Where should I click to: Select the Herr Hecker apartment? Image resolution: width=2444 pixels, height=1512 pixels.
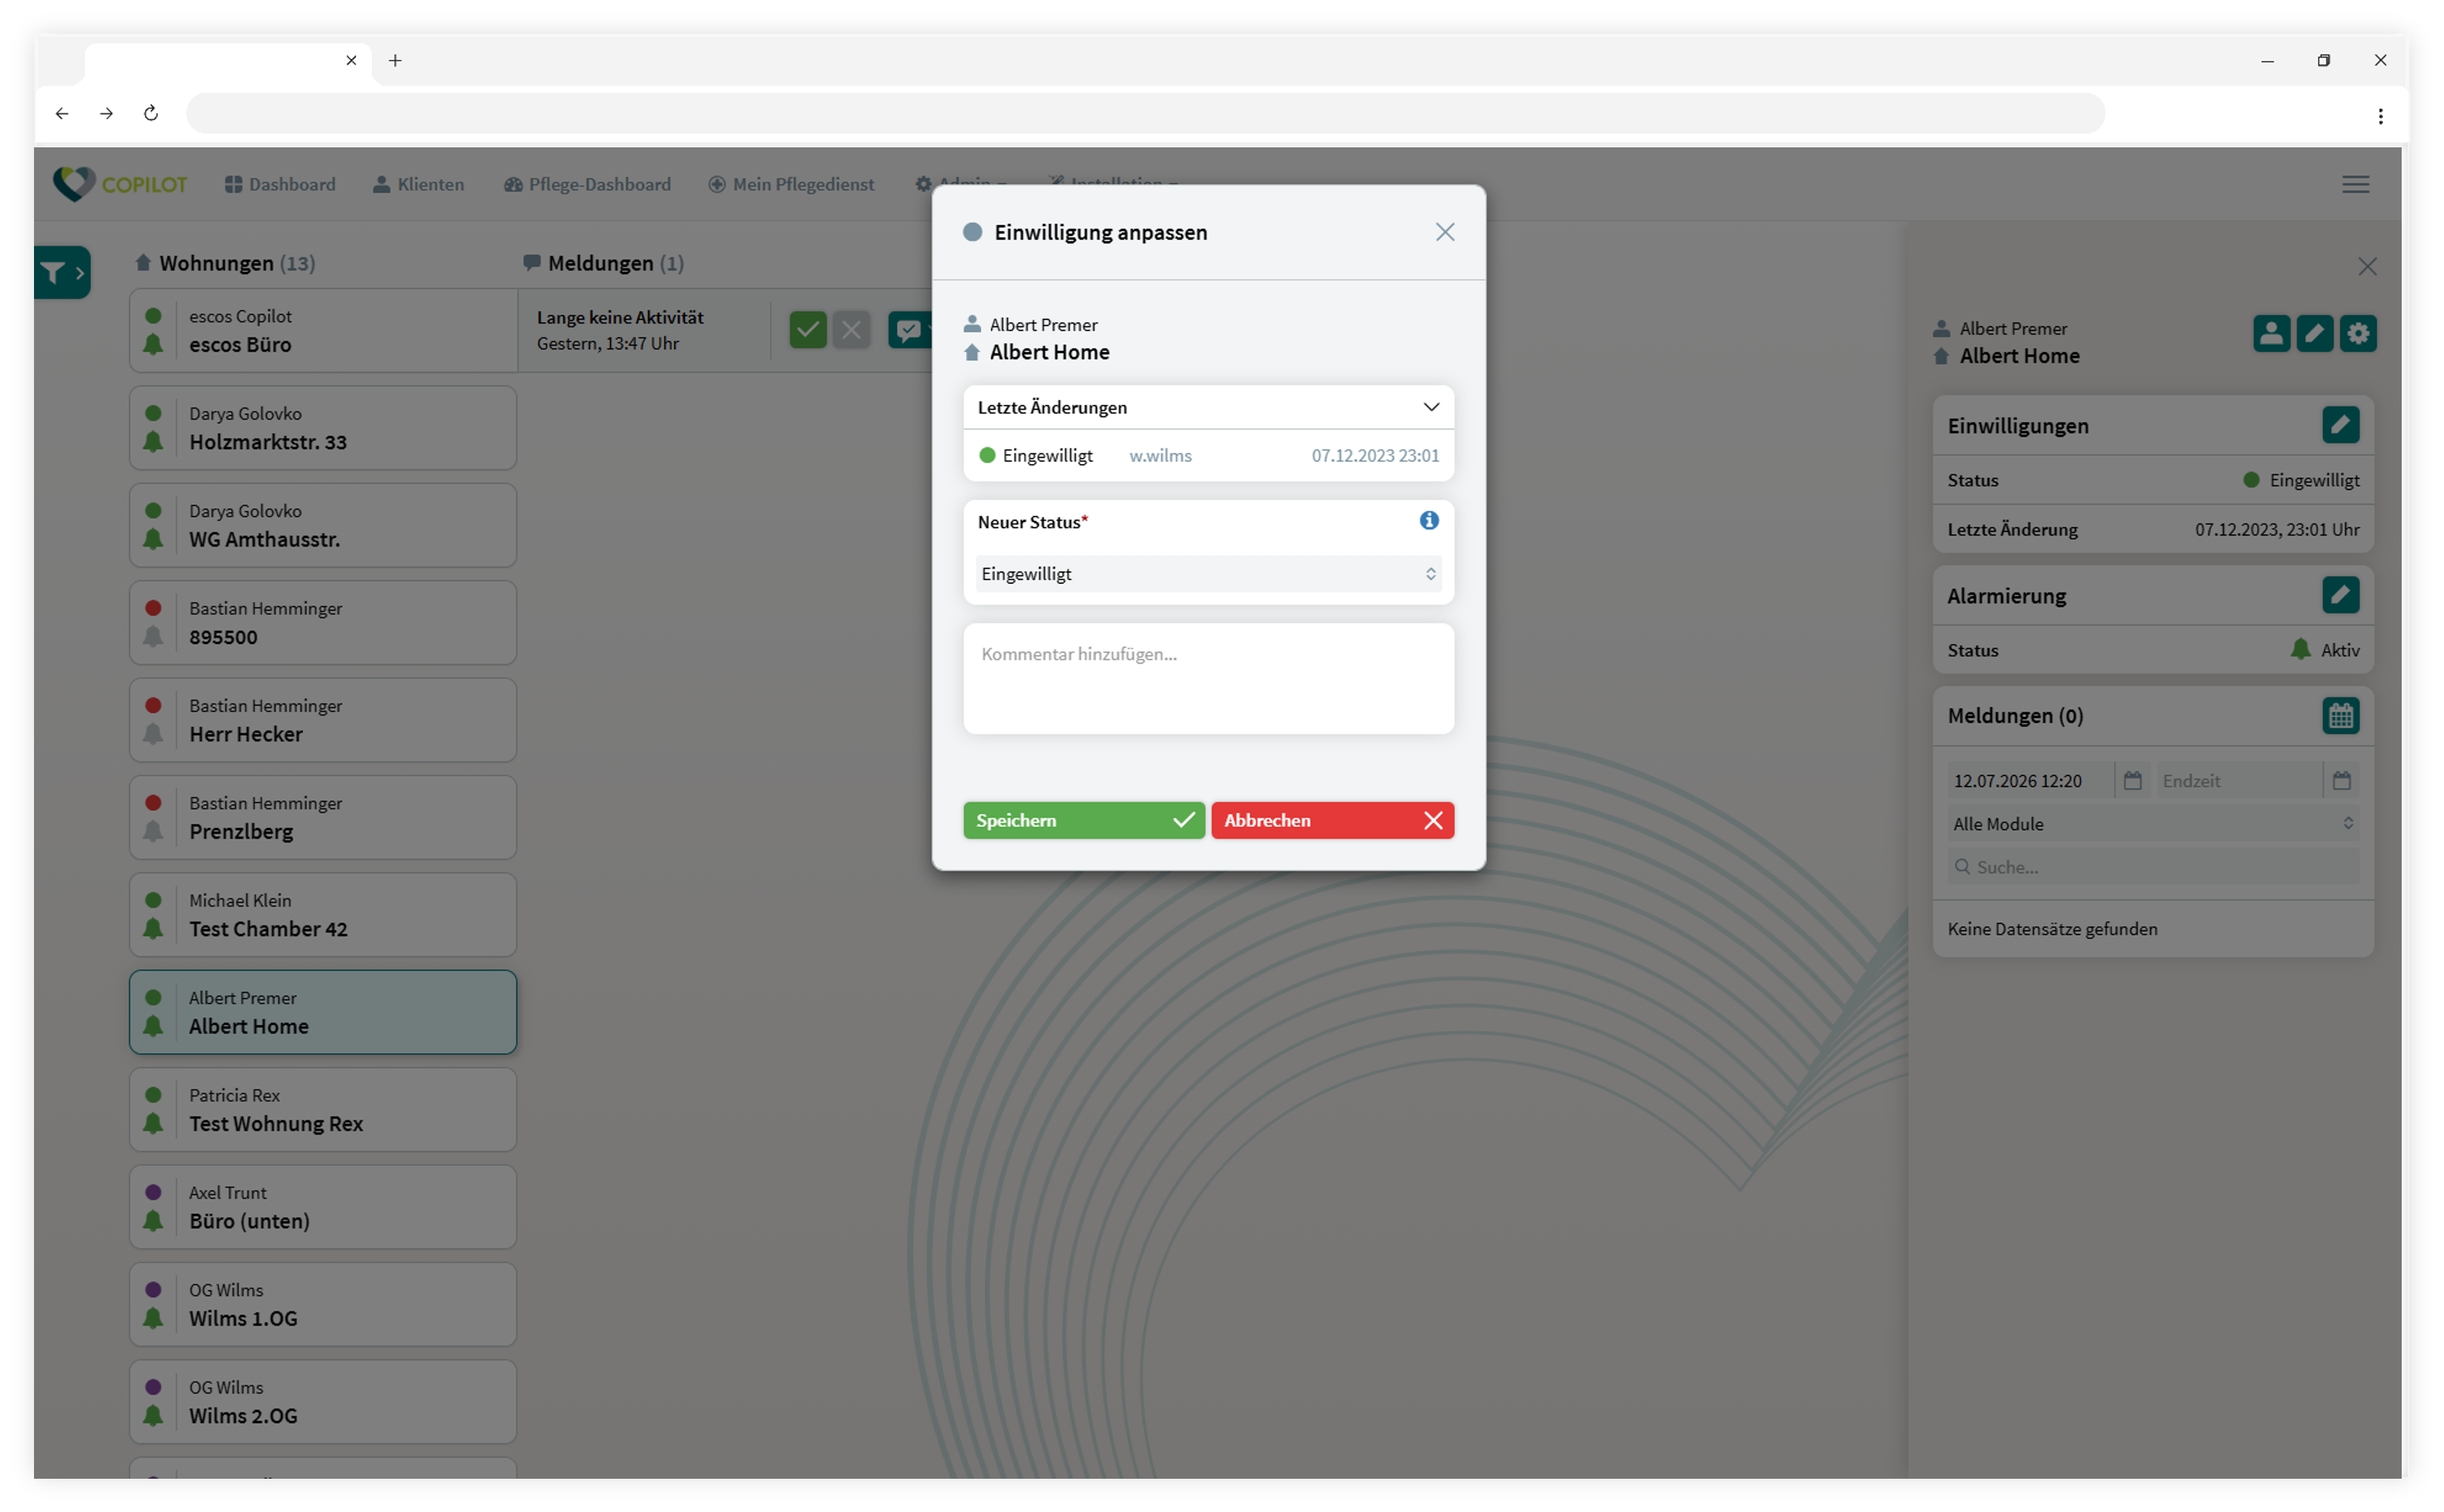click(323, 720)
